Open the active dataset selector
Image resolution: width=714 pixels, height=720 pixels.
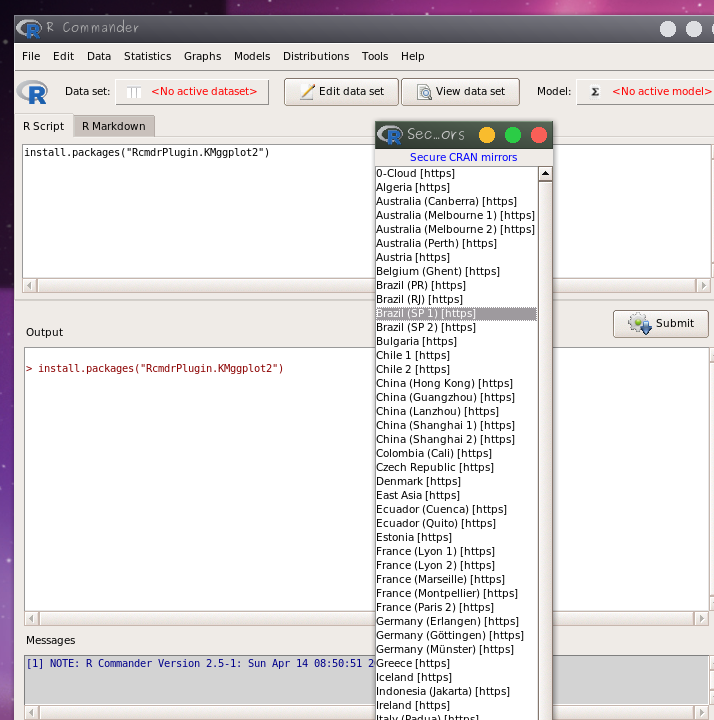pyautogui.click(x=192, y=92)
